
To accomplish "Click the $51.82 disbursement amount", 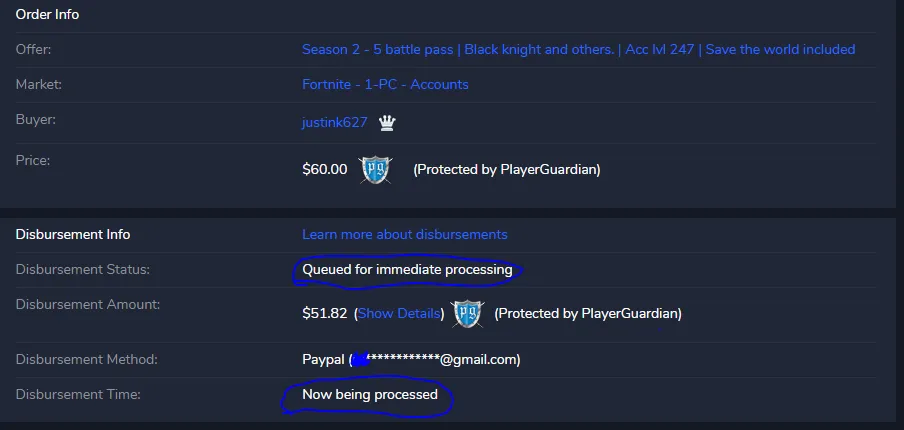I will click(325, 314).
